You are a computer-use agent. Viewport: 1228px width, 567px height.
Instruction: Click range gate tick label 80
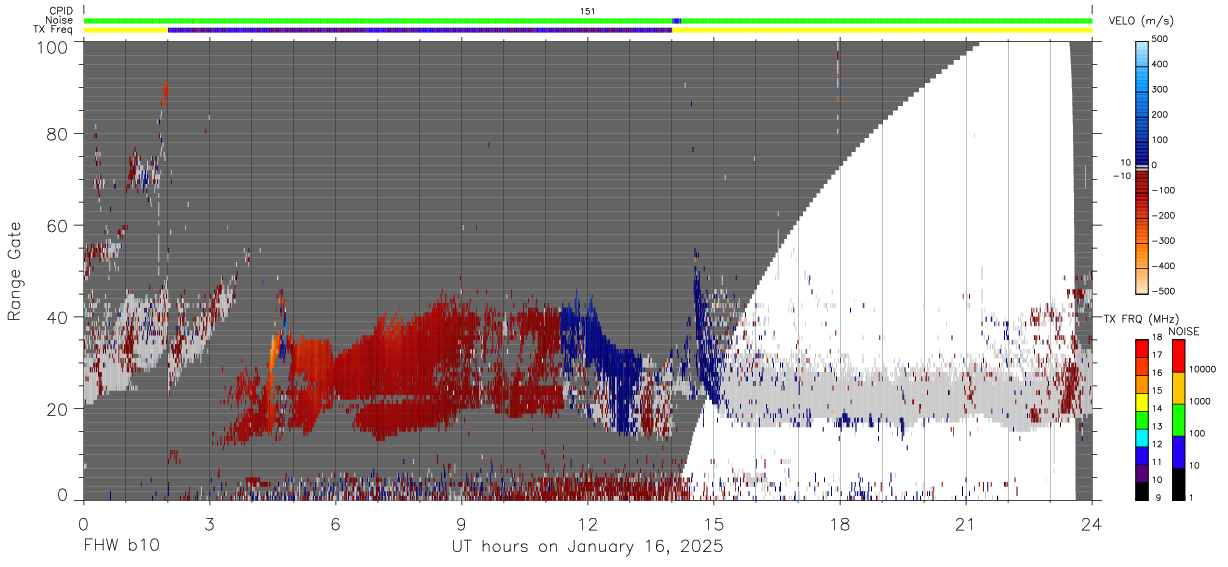coord(59,134)
